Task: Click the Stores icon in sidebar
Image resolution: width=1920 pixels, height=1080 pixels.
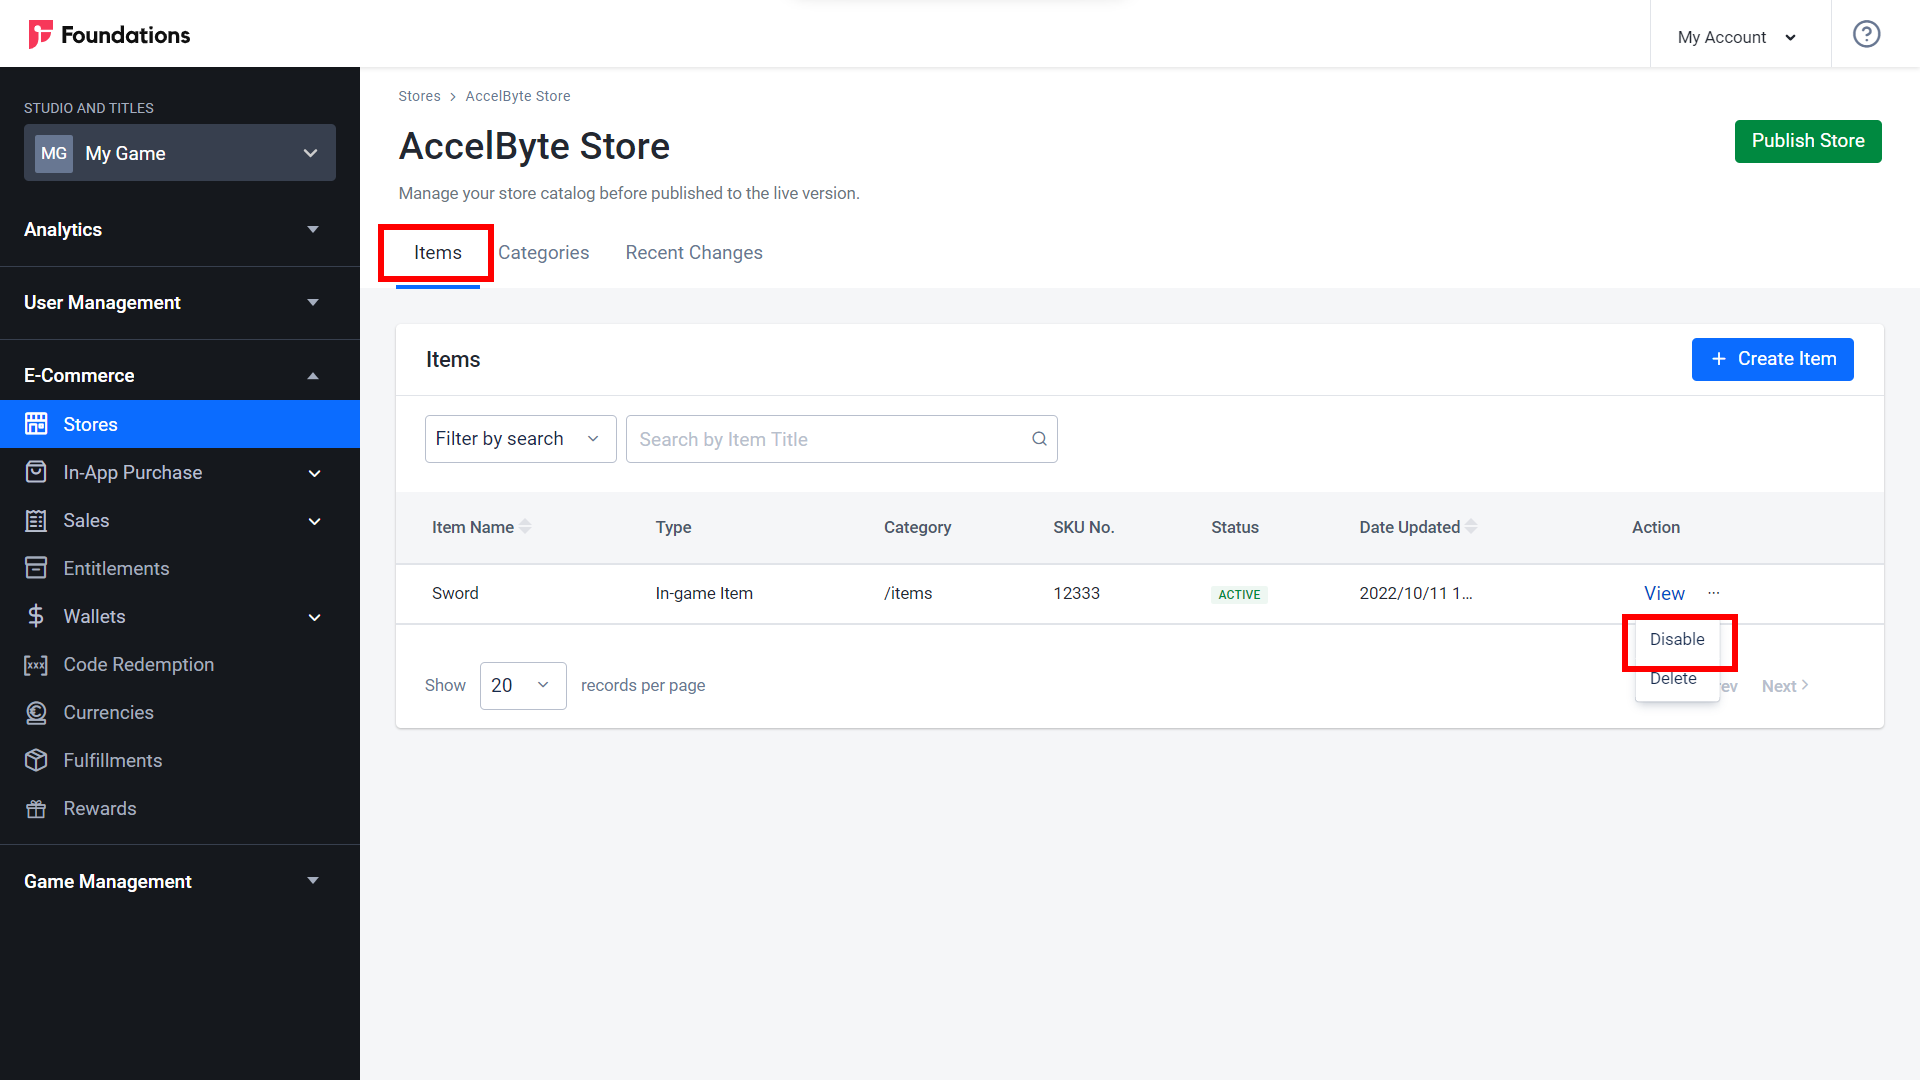Action: click(x=37, y=423)
